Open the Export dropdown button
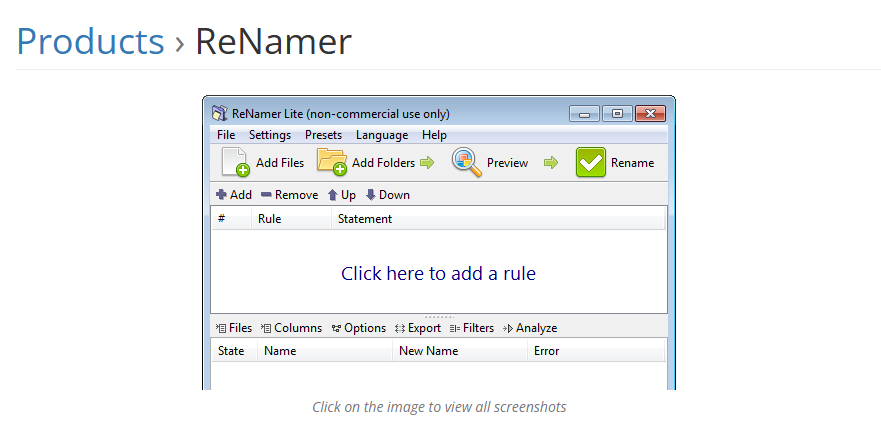This screenshot has width=881, height=432. 418,328
